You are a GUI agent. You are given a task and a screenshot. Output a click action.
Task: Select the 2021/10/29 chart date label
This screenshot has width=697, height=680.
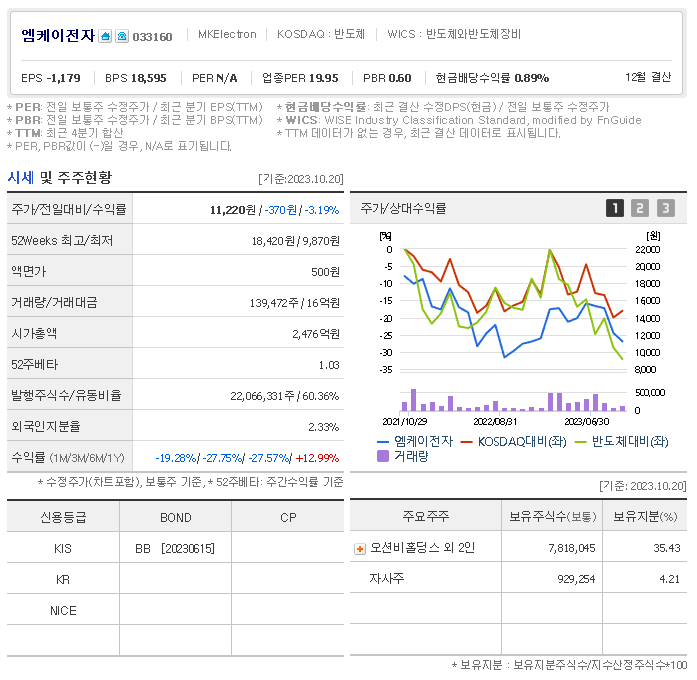coord(405,422)
